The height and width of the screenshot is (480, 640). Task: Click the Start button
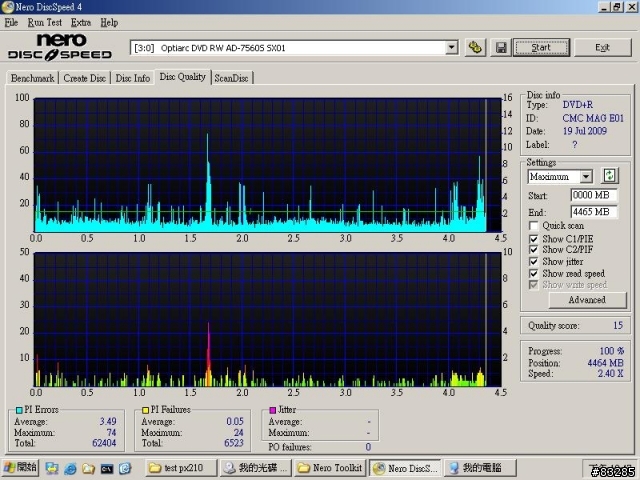pos(541,48)
